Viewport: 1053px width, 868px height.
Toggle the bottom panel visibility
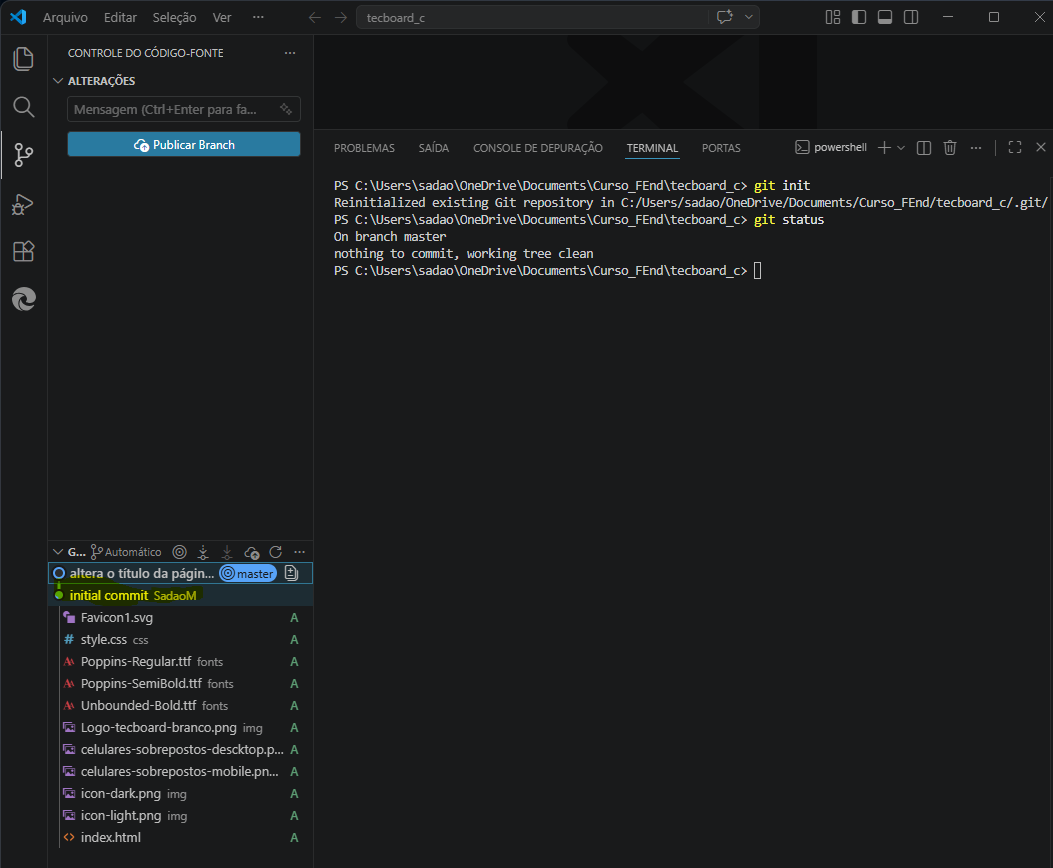(x=884, y=17)
